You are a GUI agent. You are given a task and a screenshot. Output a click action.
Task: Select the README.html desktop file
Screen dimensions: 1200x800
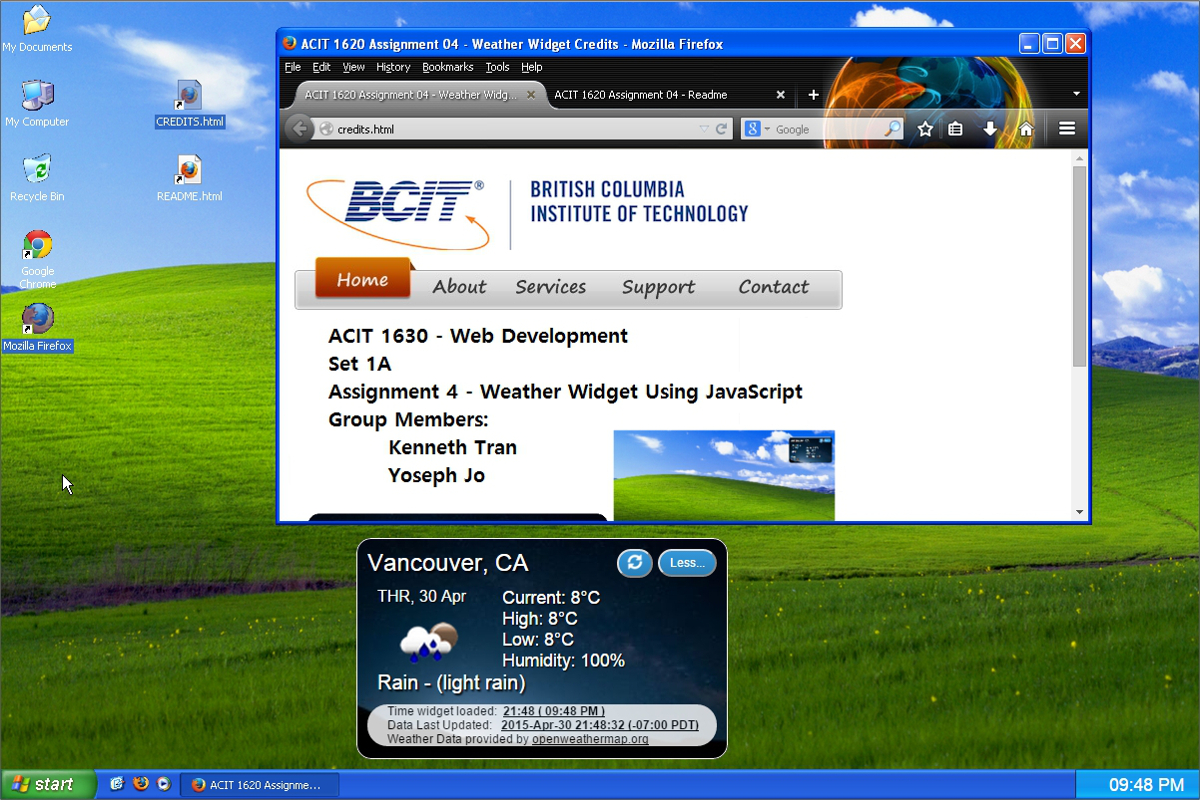[189, 172]
